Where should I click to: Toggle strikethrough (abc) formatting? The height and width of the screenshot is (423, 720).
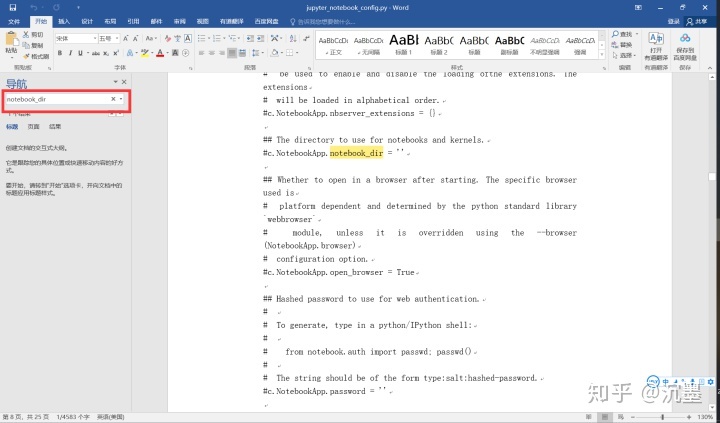pyautogui.click(x=96, y=53)
